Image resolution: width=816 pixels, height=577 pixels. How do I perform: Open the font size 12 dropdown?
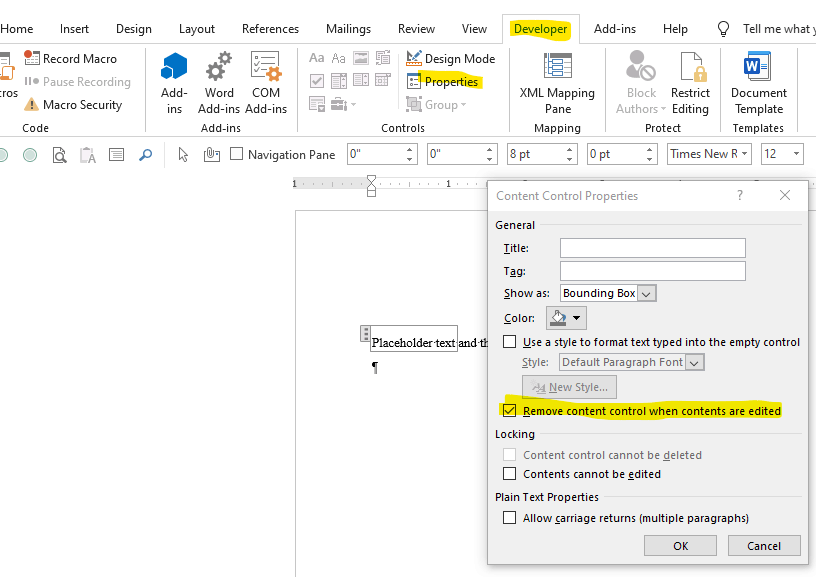[x=796, y=154]
